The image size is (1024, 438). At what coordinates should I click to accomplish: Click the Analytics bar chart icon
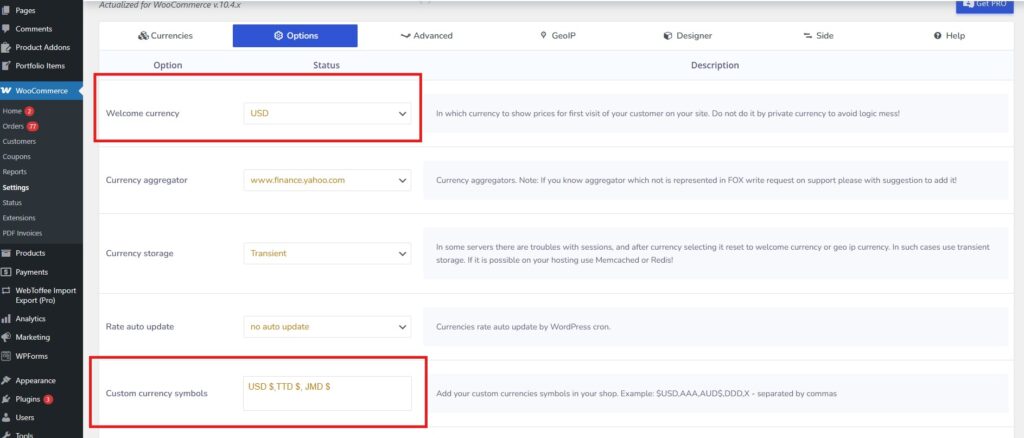point(7,319)
